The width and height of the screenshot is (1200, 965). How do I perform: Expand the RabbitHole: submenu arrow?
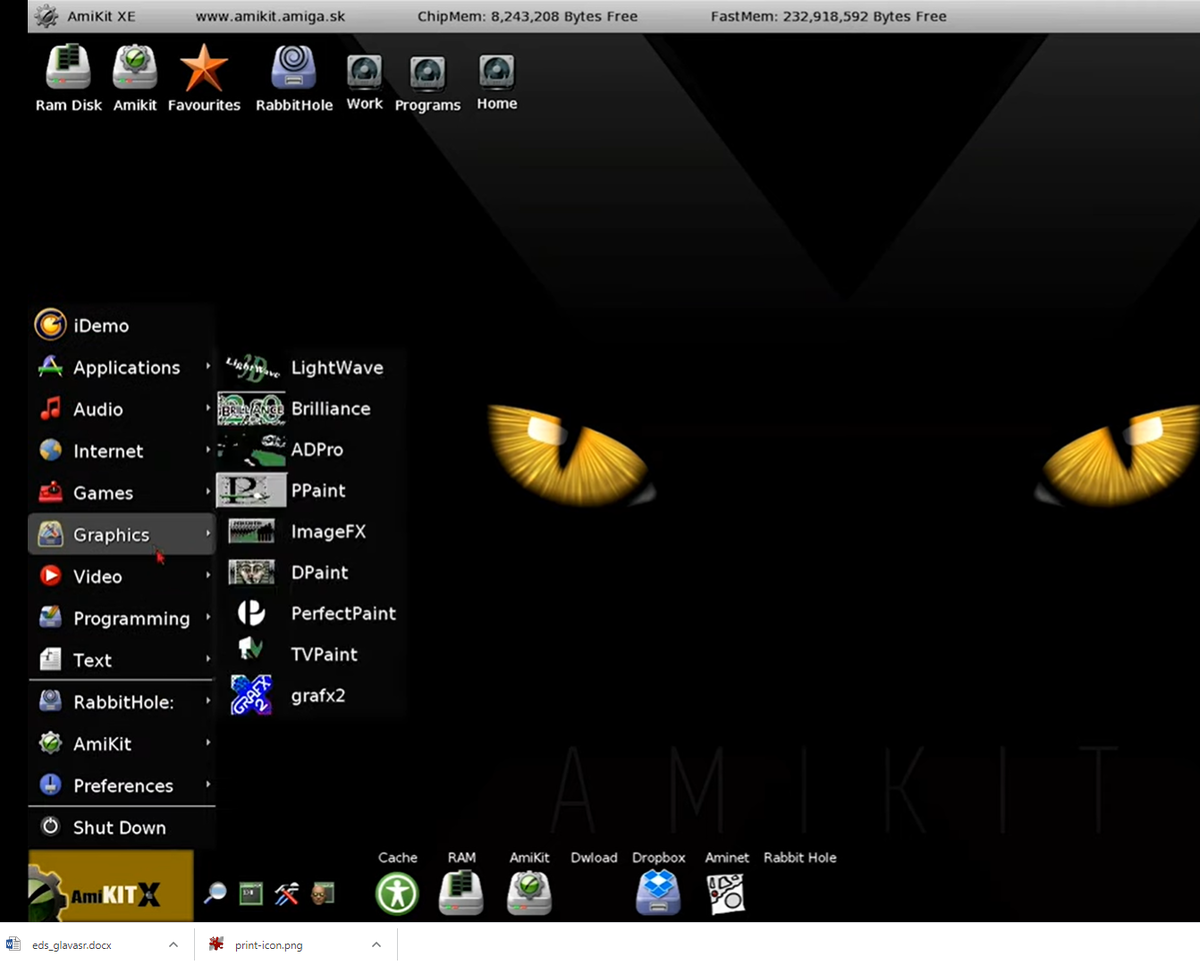[x=208, y=701]
